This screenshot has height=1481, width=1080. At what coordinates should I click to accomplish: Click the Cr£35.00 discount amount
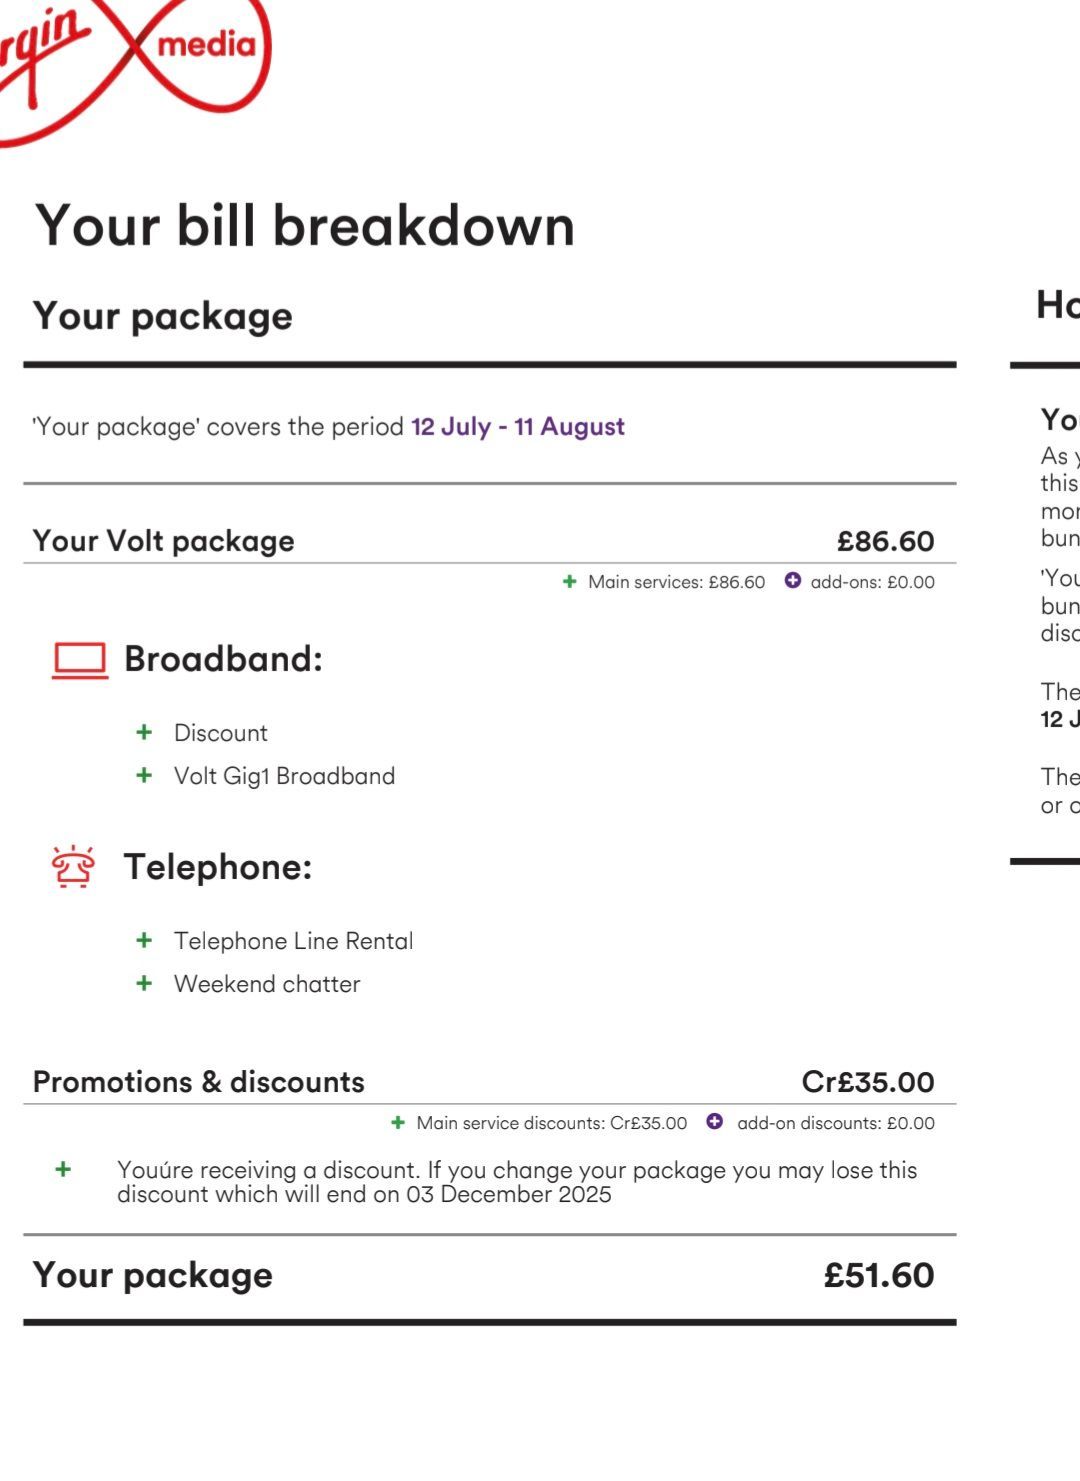click(868, 1082)
